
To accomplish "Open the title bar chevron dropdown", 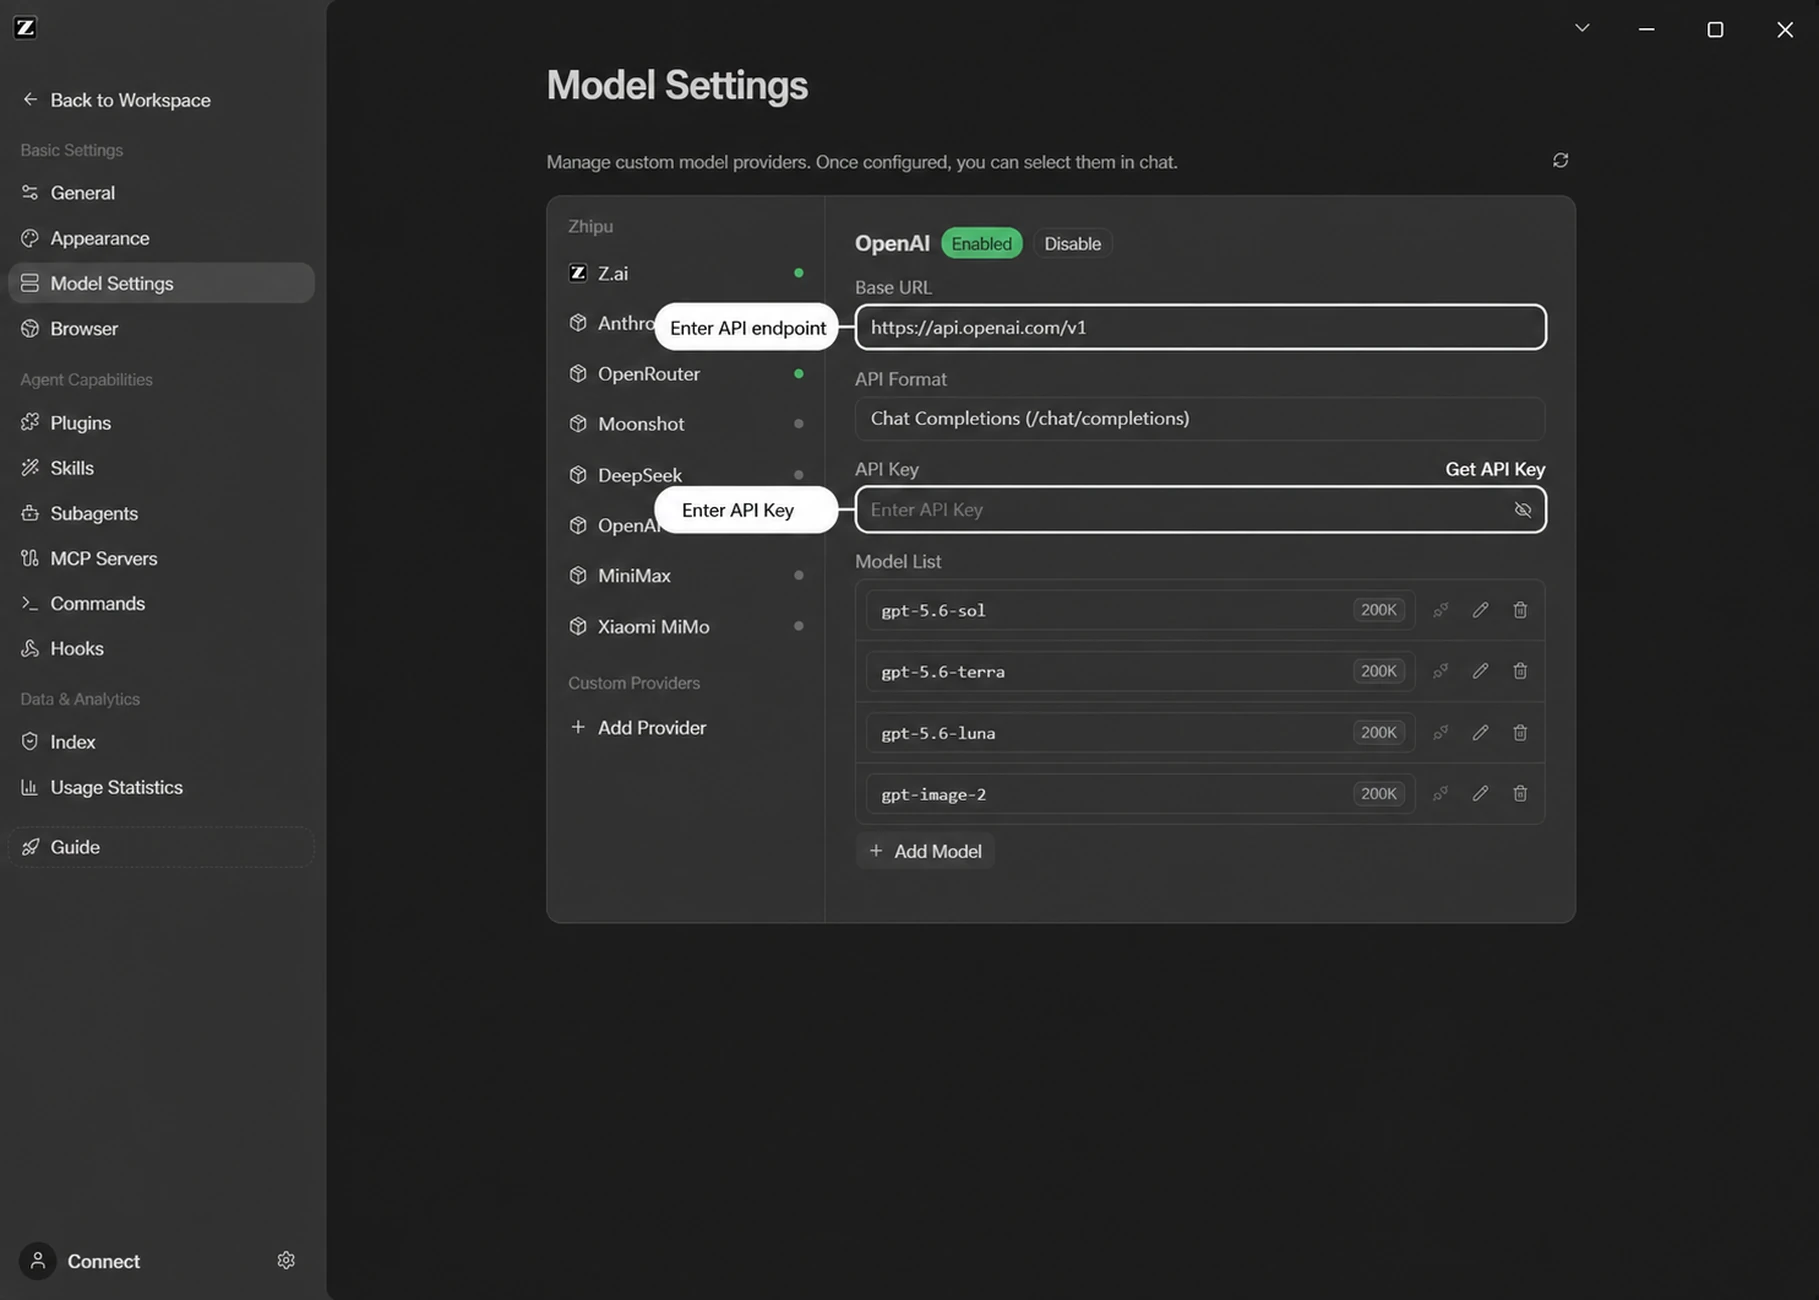I will click(1582, 28).
